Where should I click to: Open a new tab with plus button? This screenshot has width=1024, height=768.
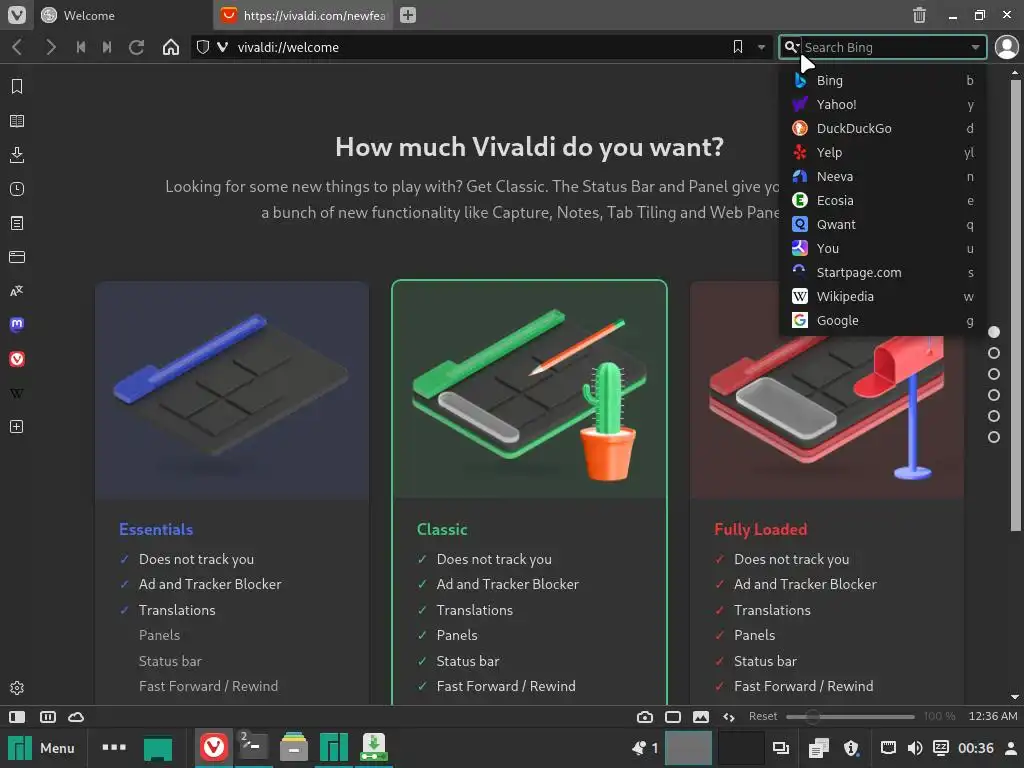point(408,15)
